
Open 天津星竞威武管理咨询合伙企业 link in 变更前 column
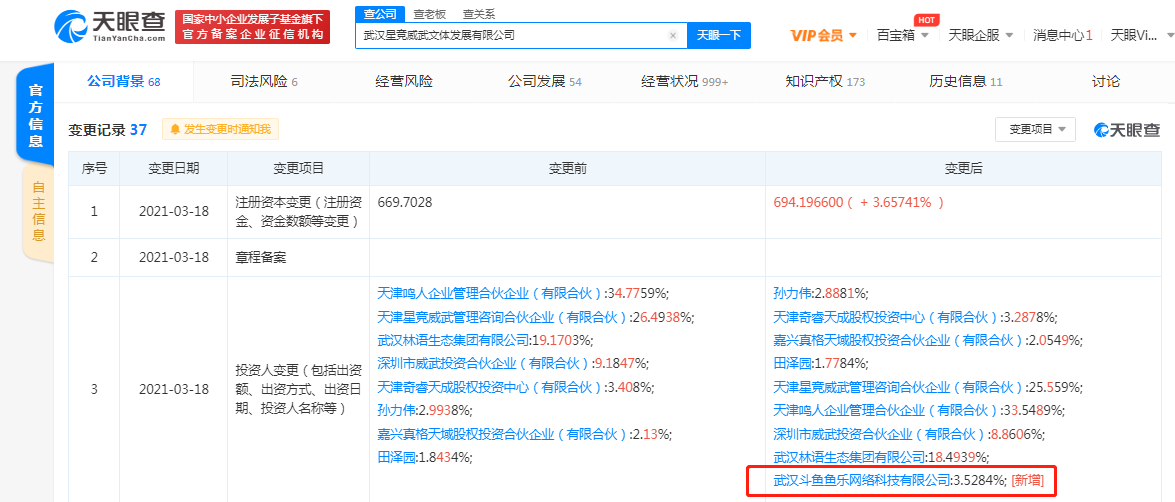click(x=504, y=317)
